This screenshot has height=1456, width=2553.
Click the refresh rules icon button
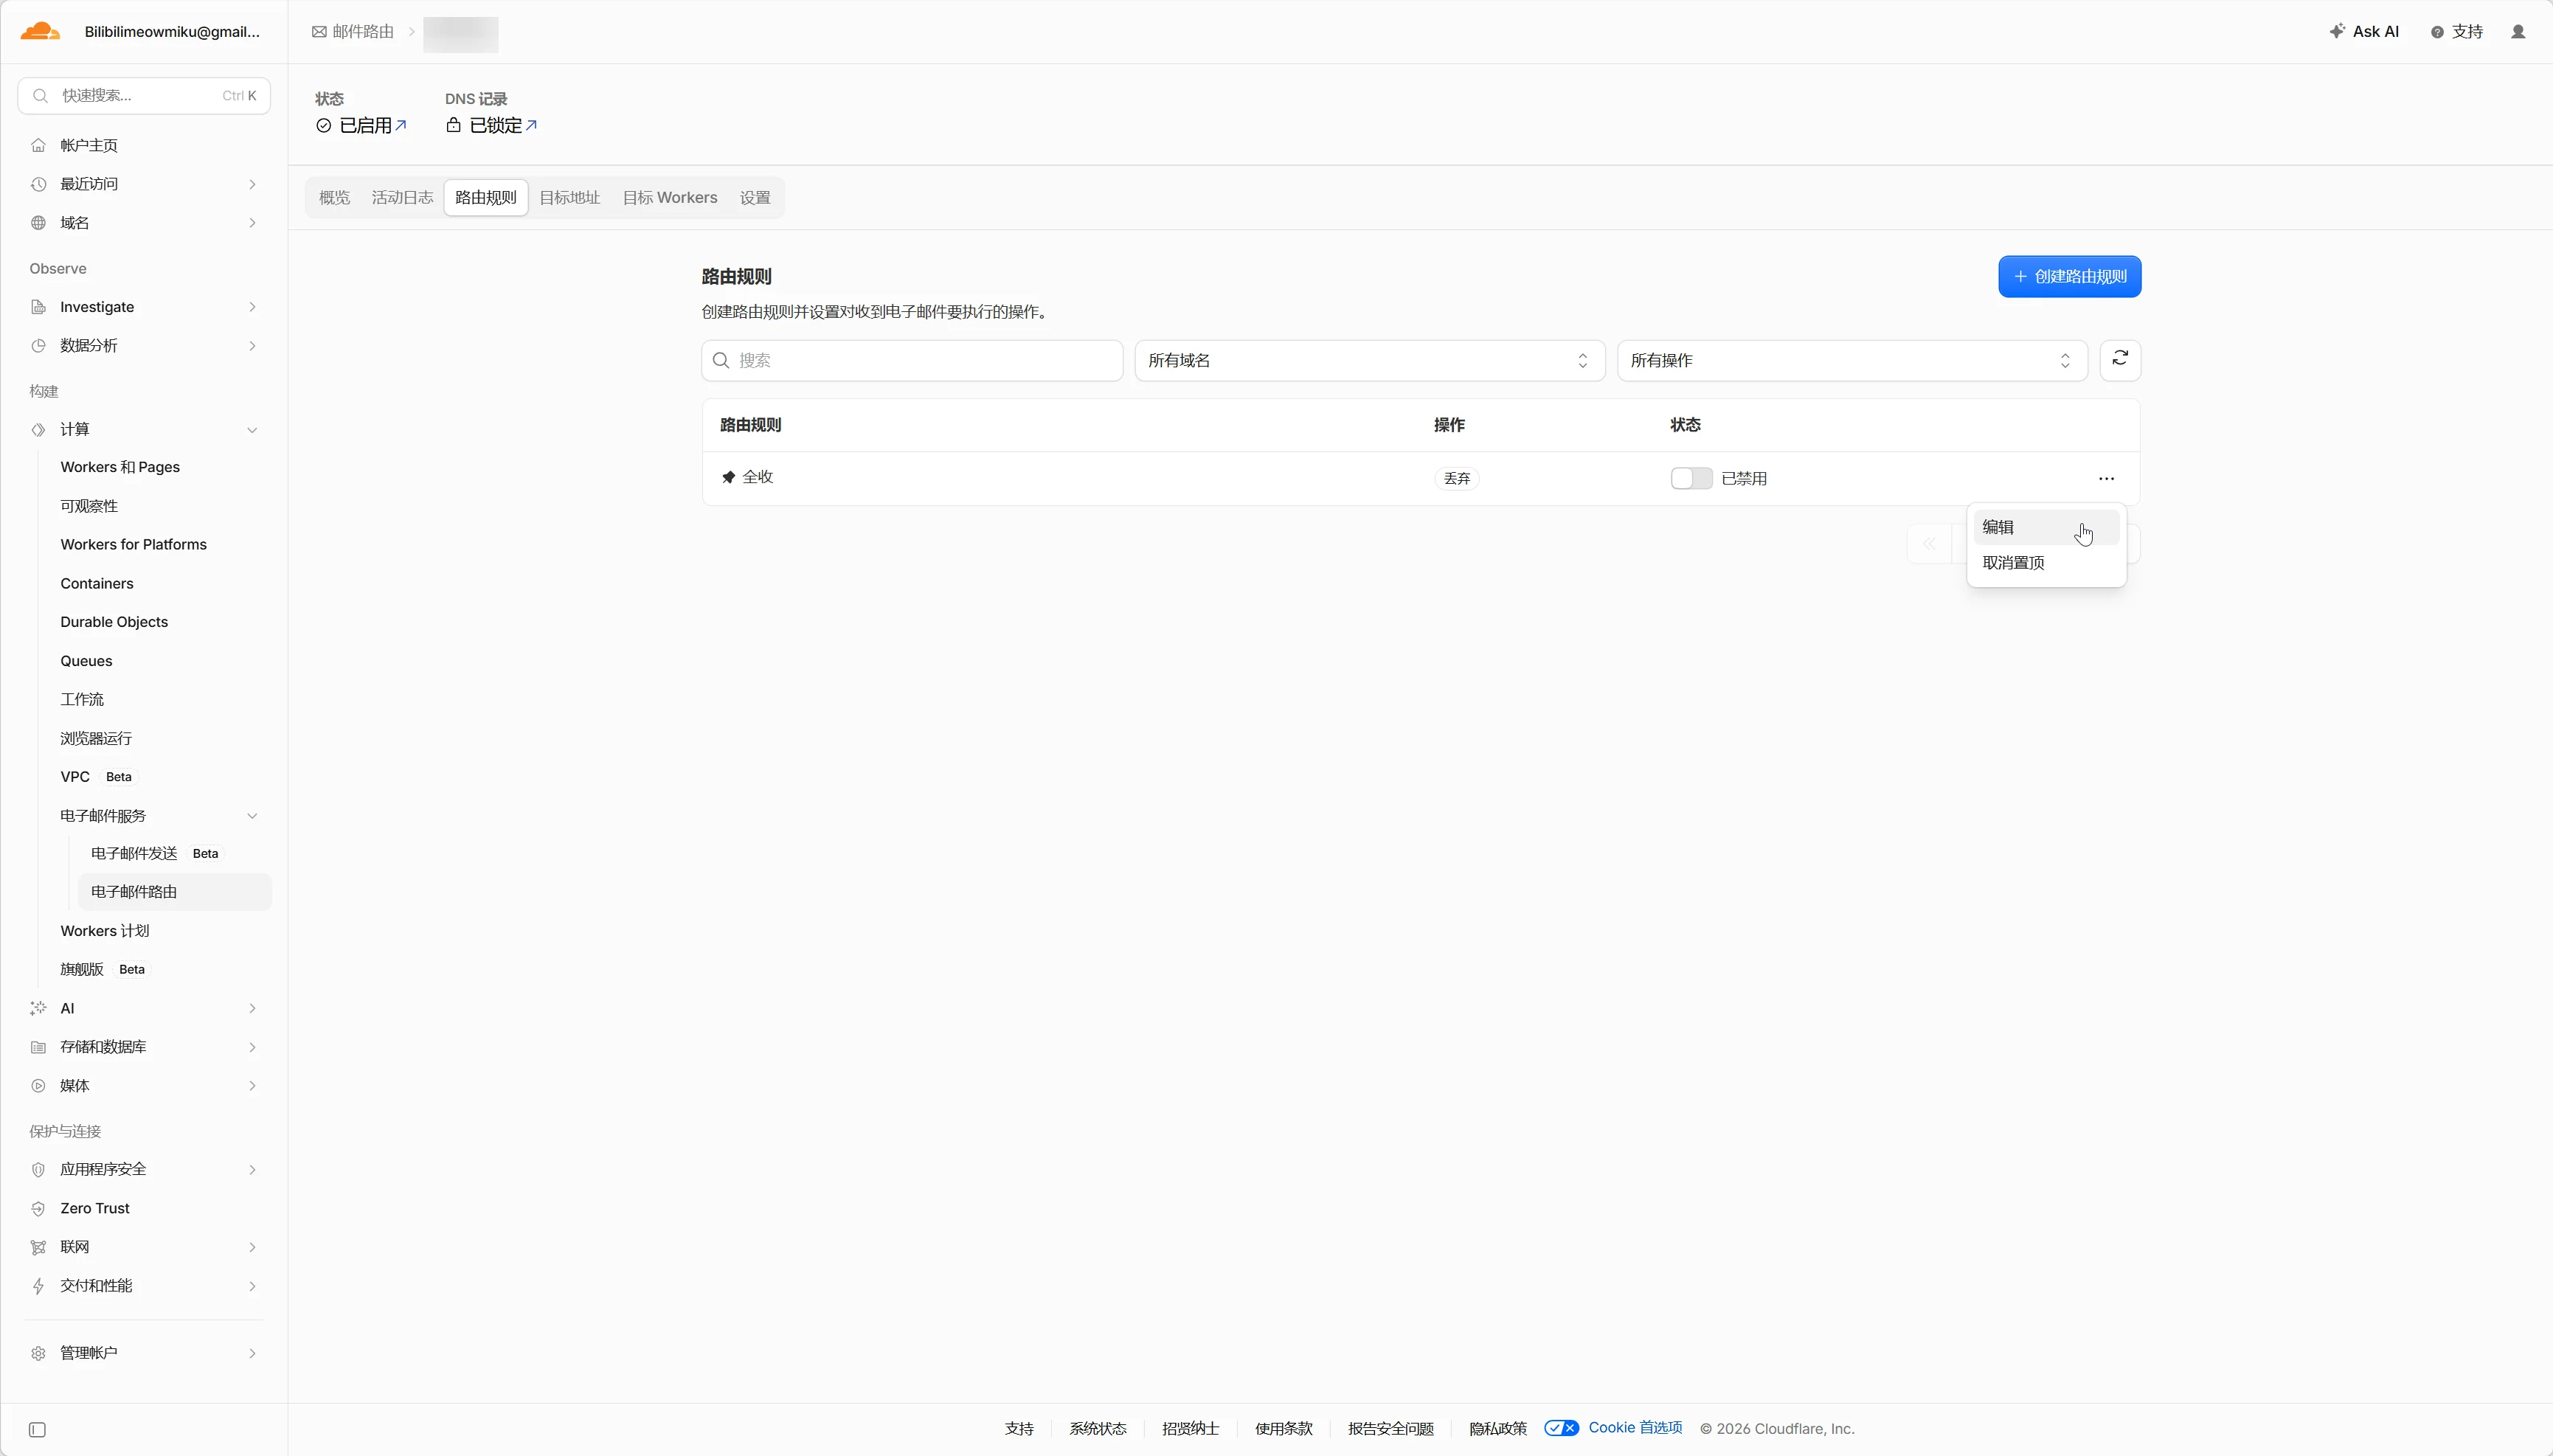[2120, 360]
